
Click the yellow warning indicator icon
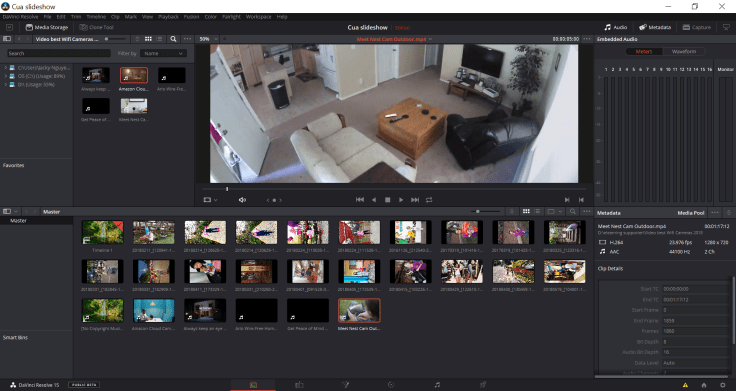[685, 385]
